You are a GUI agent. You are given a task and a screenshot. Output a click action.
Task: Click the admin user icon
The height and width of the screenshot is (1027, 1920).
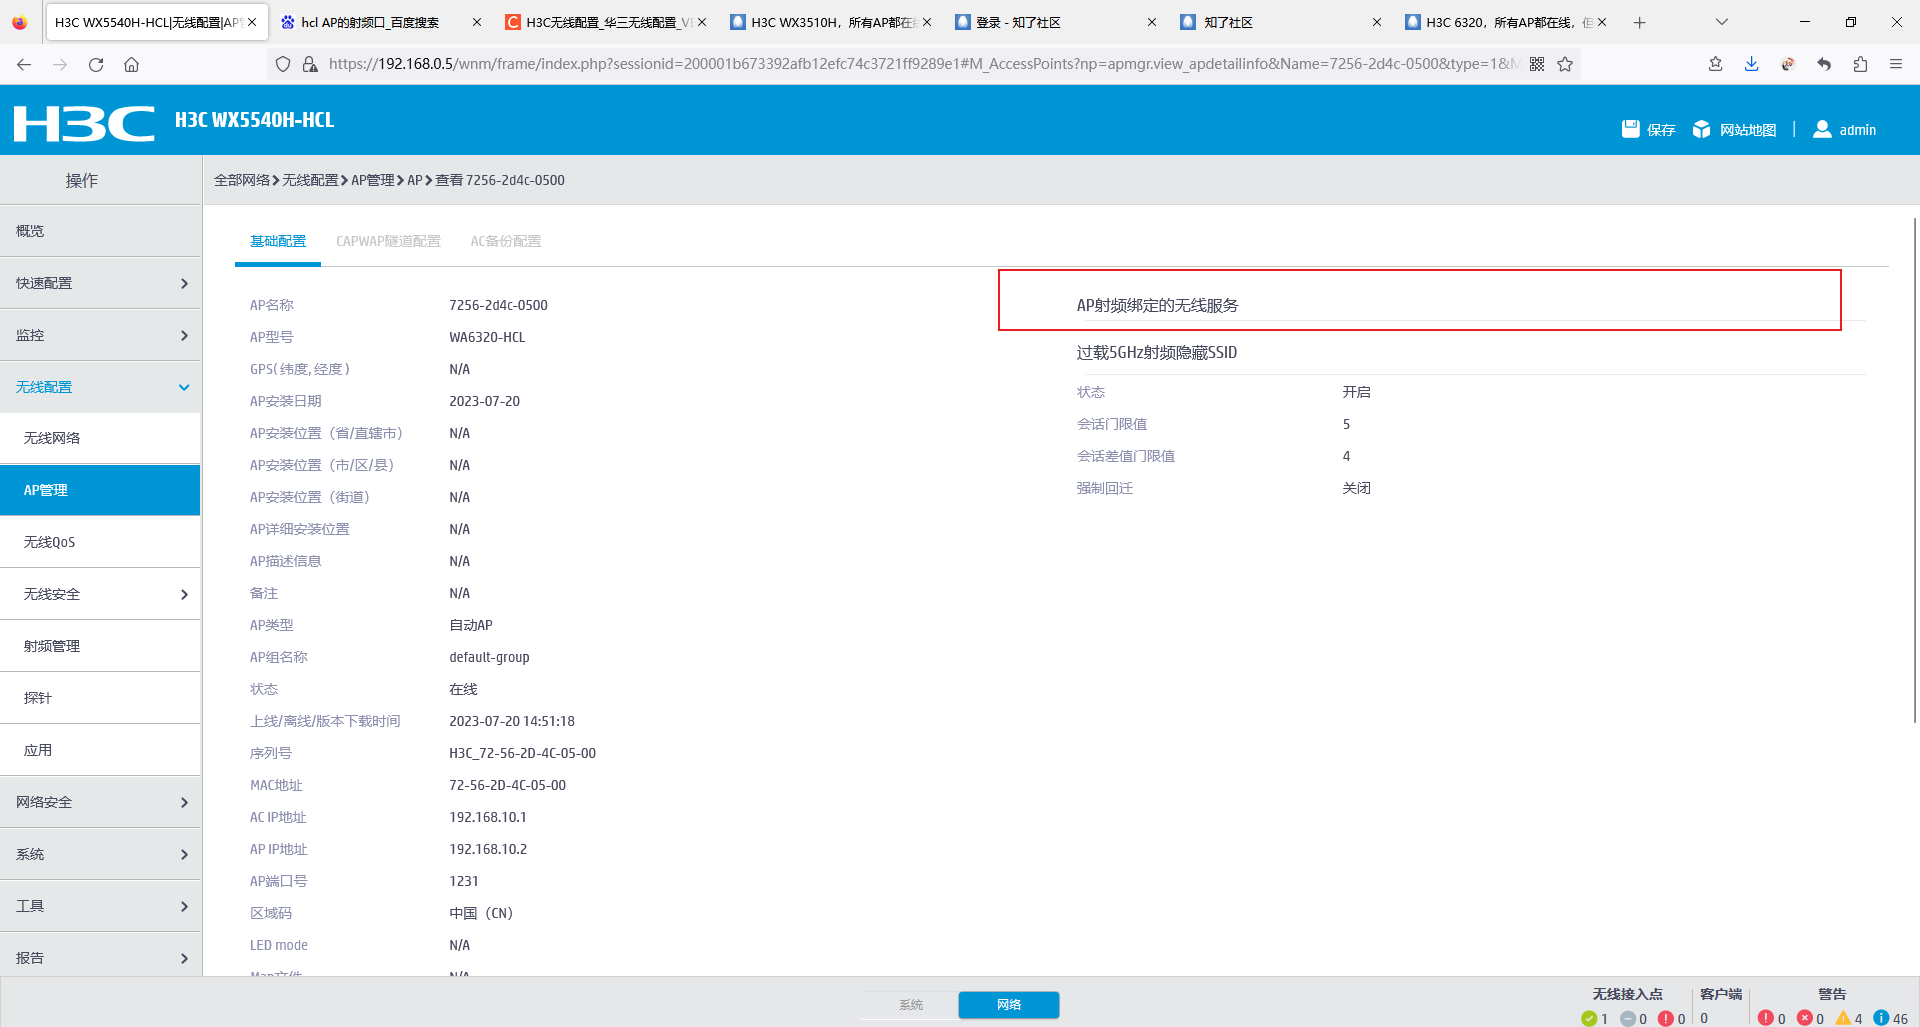point(1822,129)
